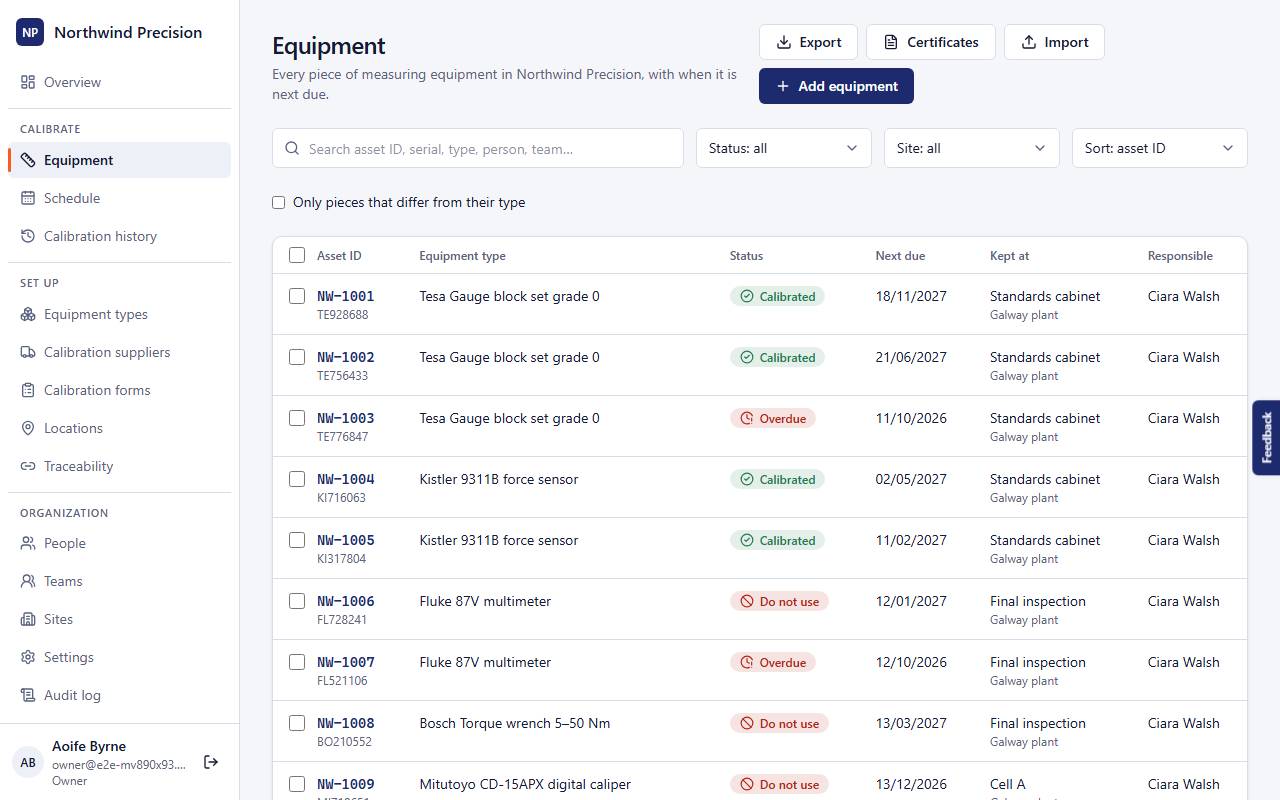The height and width of the screenshot is (800, 1280).
Task: Select the checkbox for row NW-1001
Action: [x=297, y=296]
